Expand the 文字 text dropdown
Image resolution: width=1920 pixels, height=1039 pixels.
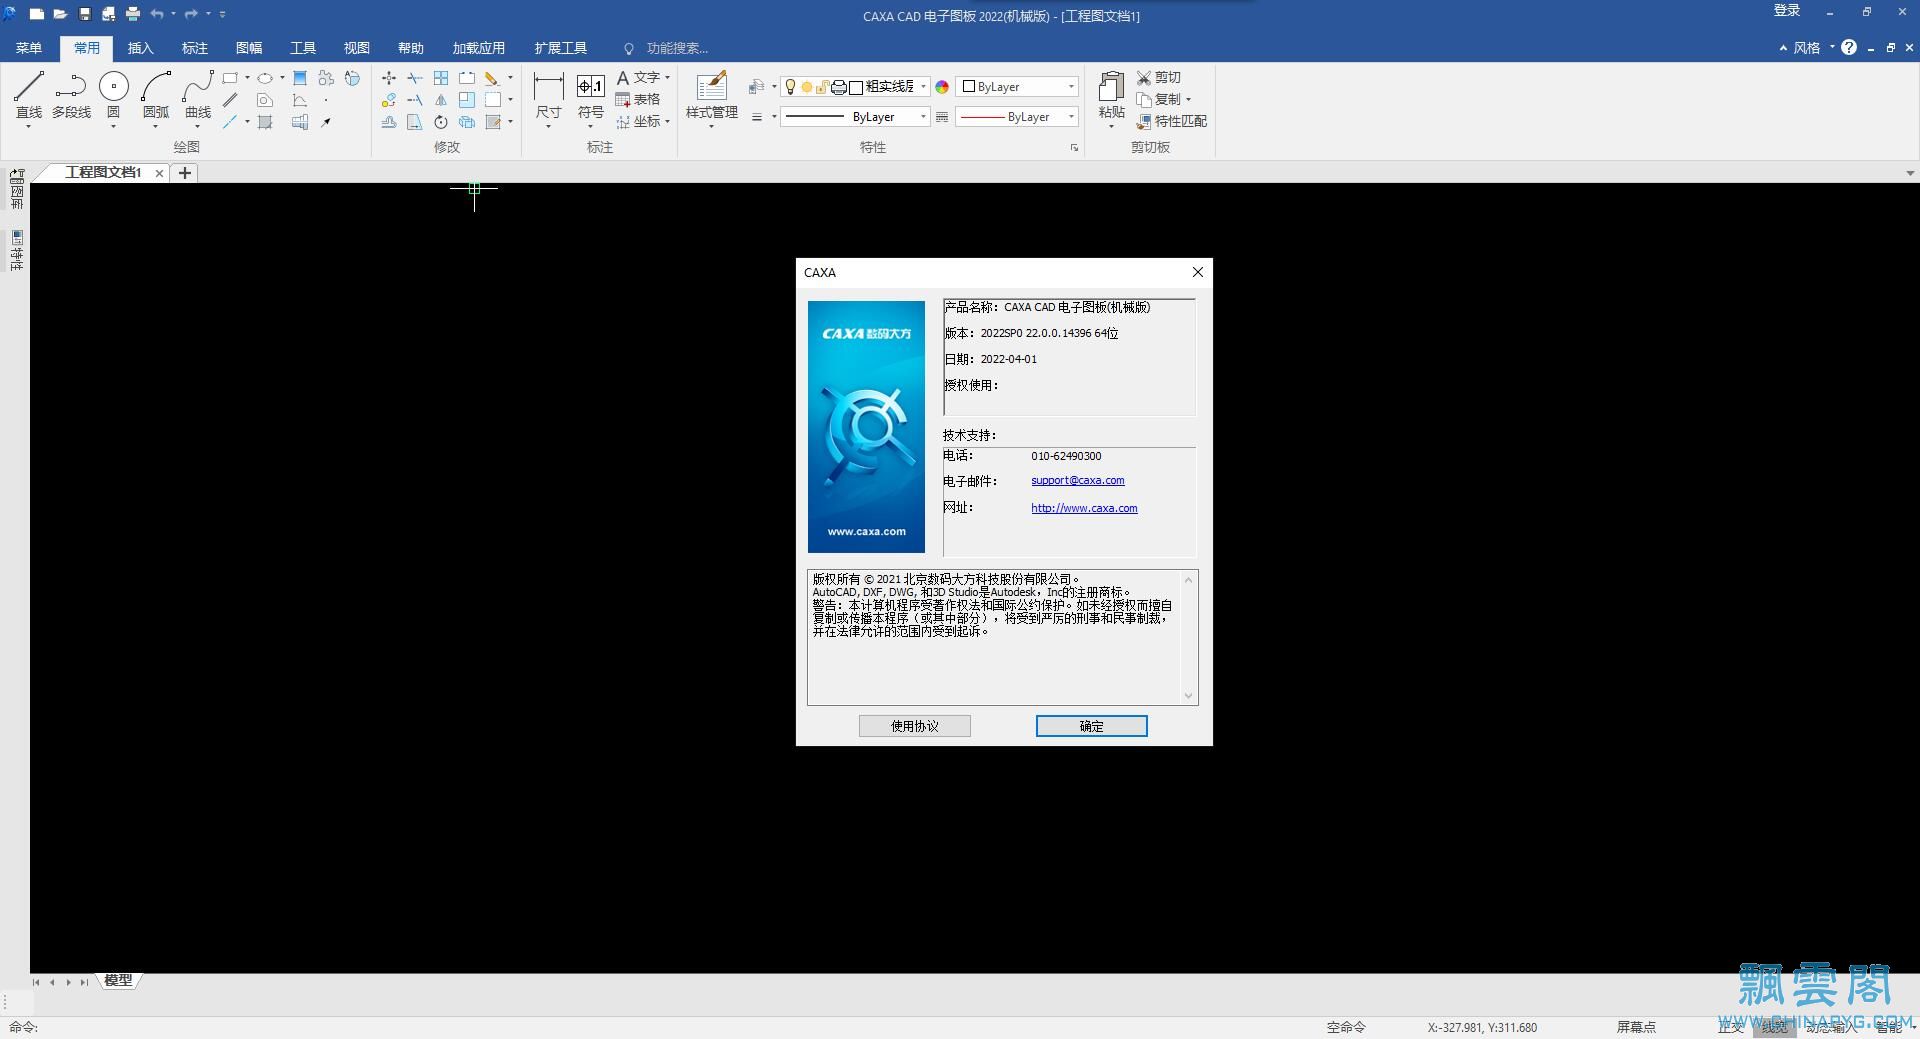coord(667,78)
